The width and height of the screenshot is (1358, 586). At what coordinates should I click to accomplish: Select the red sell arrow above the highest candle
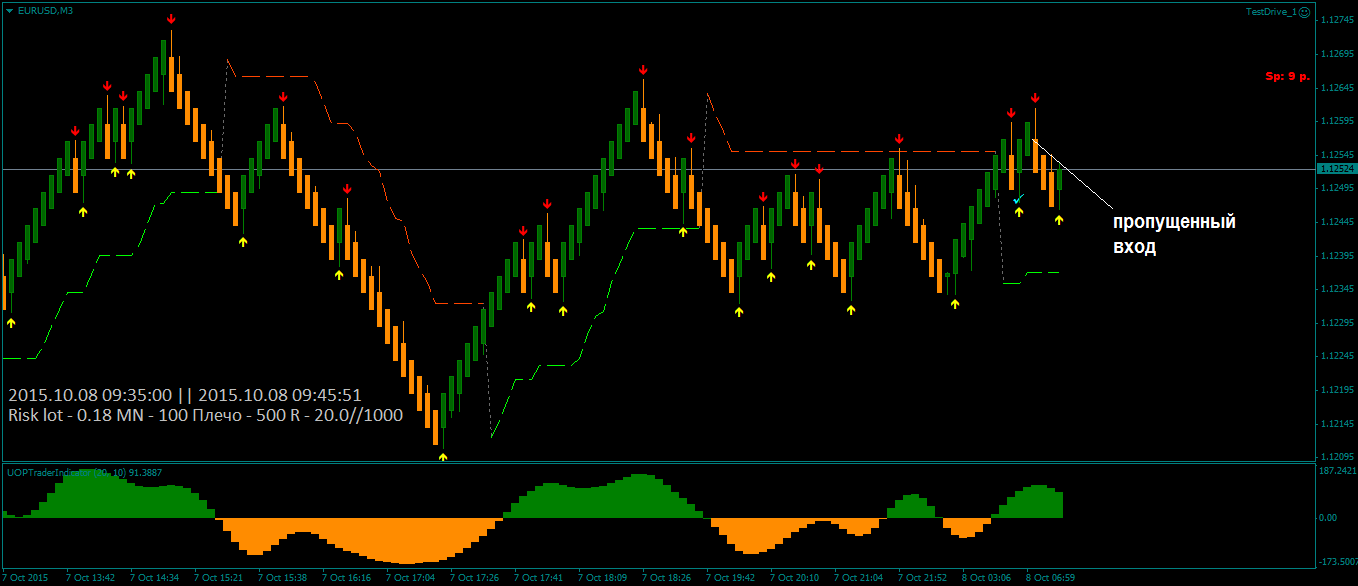(171, 19)
